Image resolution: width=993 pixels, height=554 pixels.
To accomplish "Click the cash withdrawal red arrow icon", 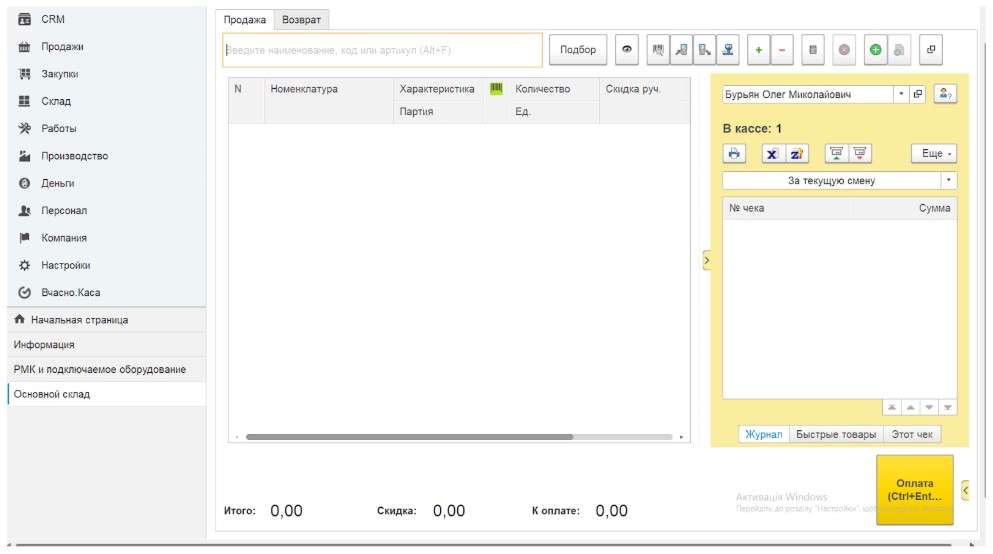I will click(859, 154).
